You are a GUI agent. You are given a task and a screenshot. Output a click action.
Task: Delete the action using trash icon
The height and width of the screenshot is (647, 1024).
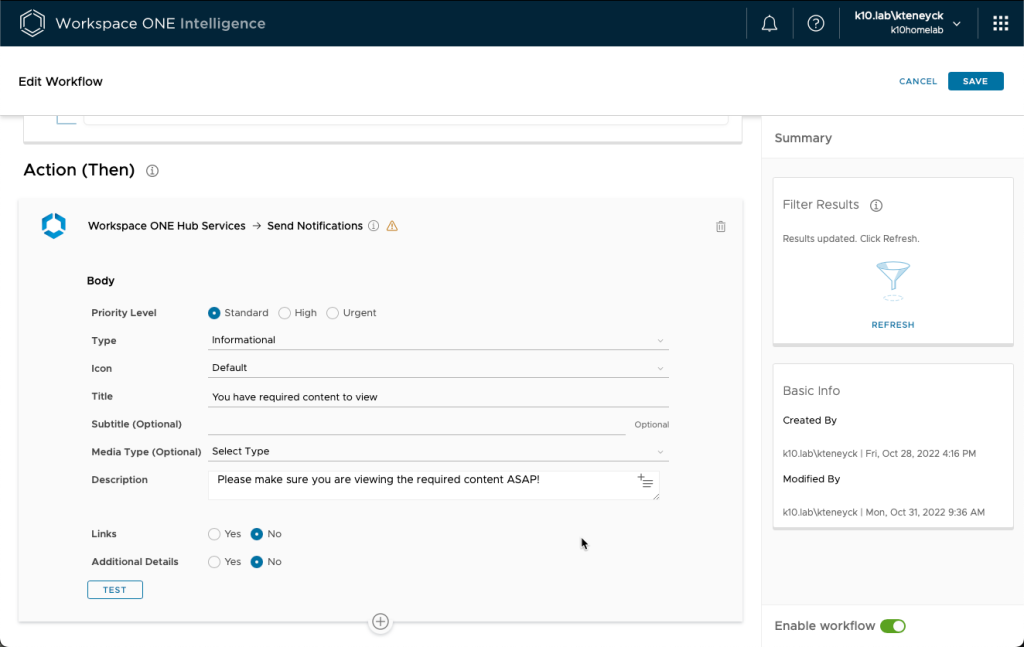point(721,227)
